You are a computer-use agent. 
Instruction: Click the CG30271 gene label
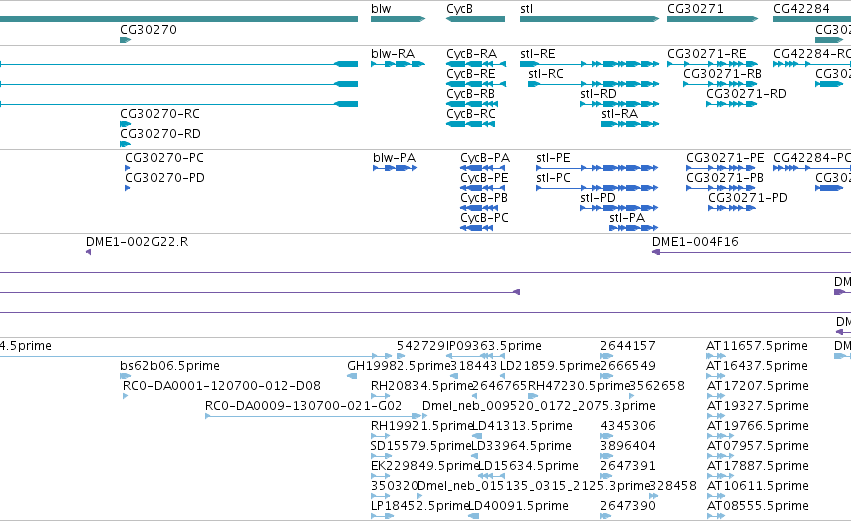[x=695, y=9]
